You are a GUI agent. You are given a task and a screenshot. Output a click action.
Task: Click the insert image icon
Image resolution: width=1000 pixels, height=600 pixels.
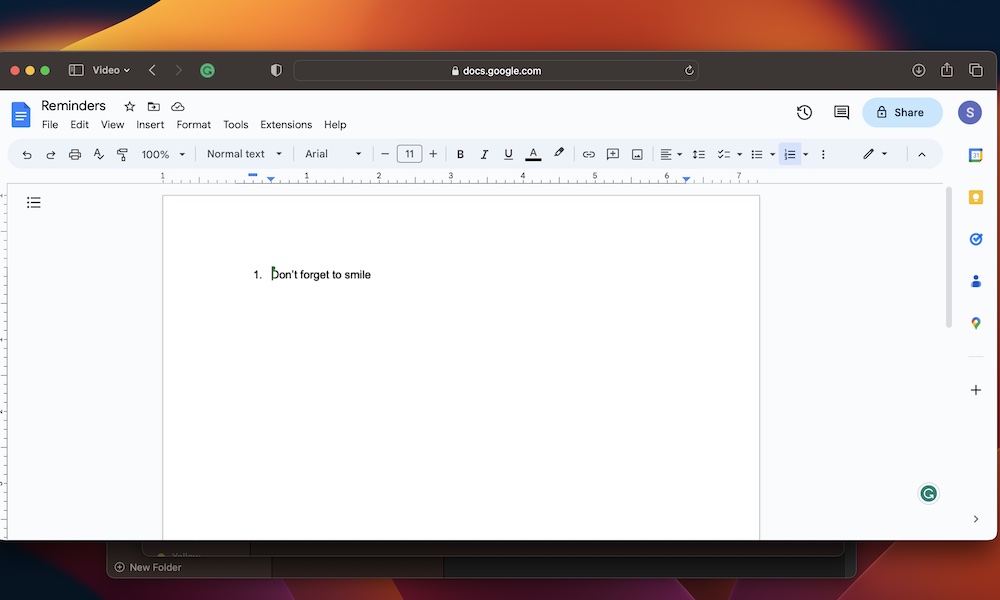click(637, 154)
